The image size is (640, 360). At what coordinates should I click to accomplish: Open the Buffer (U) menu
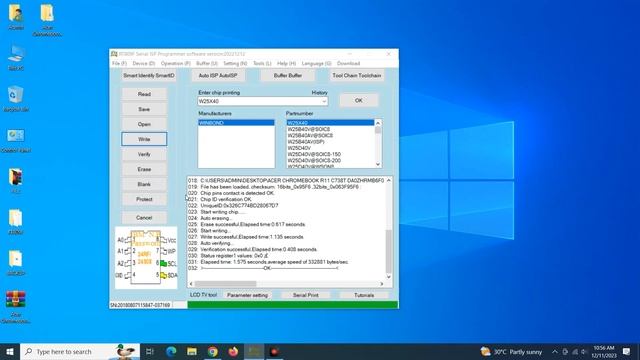[x=207, y=64]
